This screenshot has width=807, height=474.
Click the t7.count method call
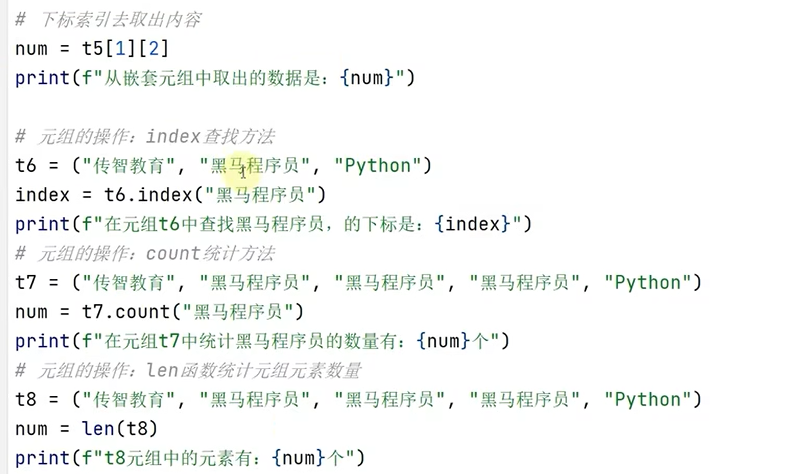(193, 312)
